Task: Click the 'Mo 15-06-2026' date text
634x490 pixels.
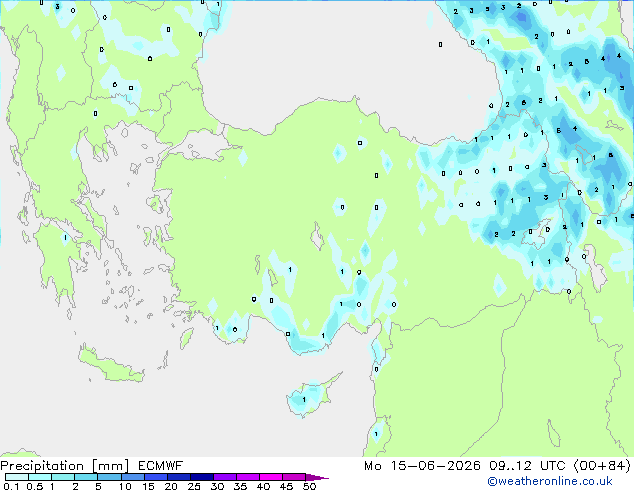Action: coord(422,466)
